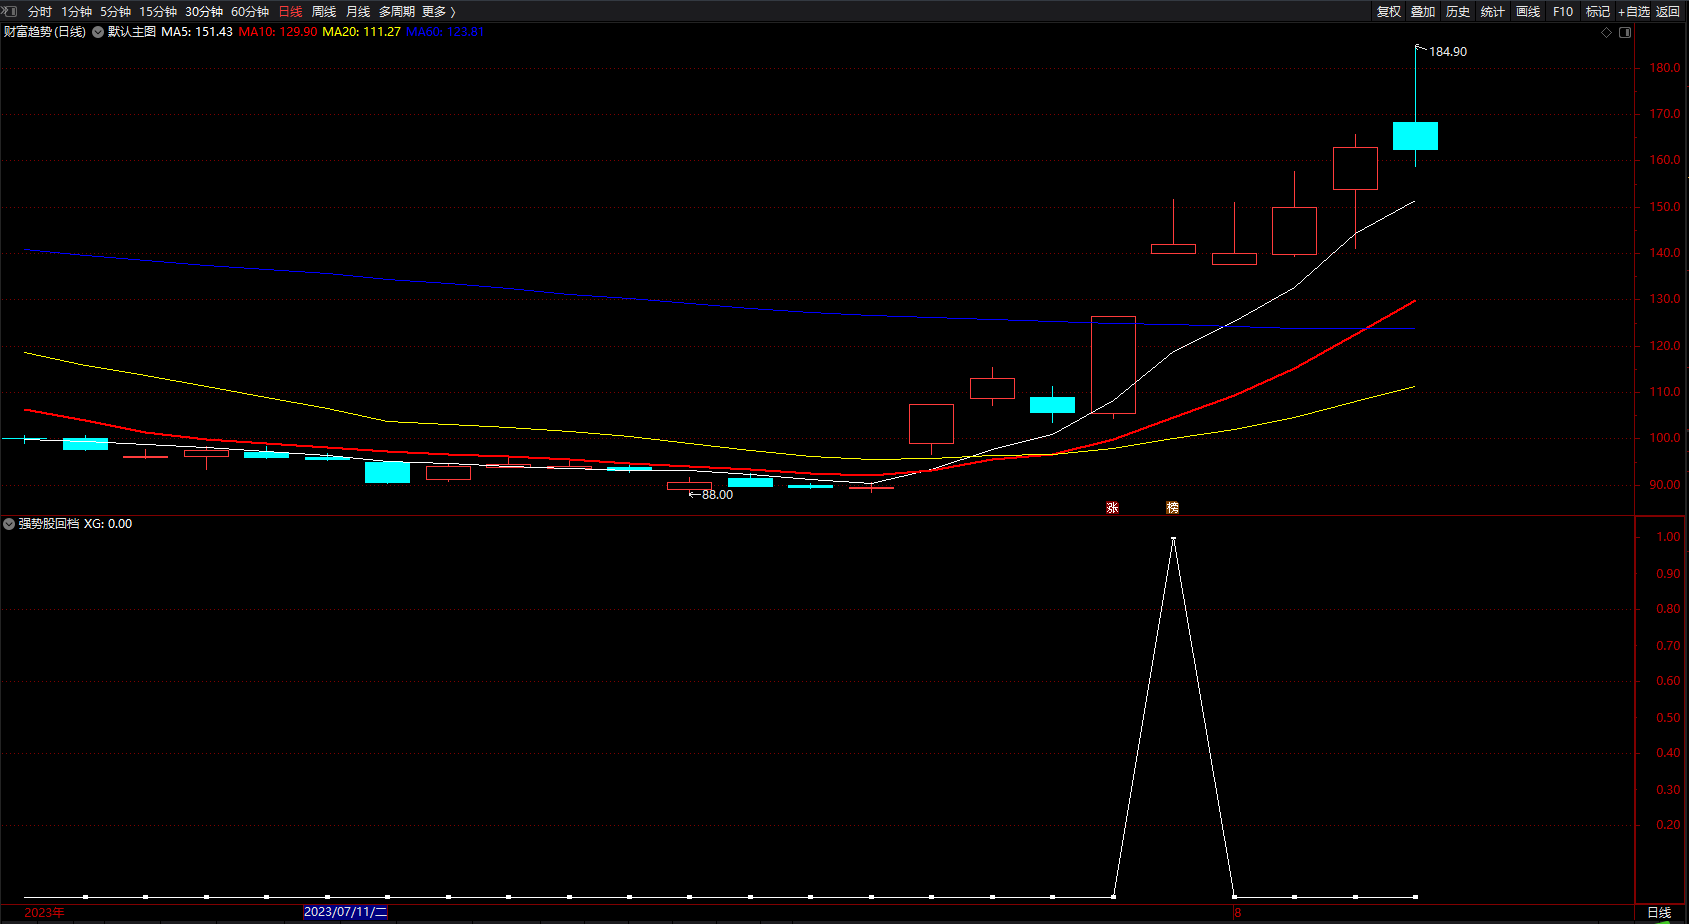Screen dimensions: 1689x924
Task: Open the 标记 marker tool
Action: coord(1597,11)
